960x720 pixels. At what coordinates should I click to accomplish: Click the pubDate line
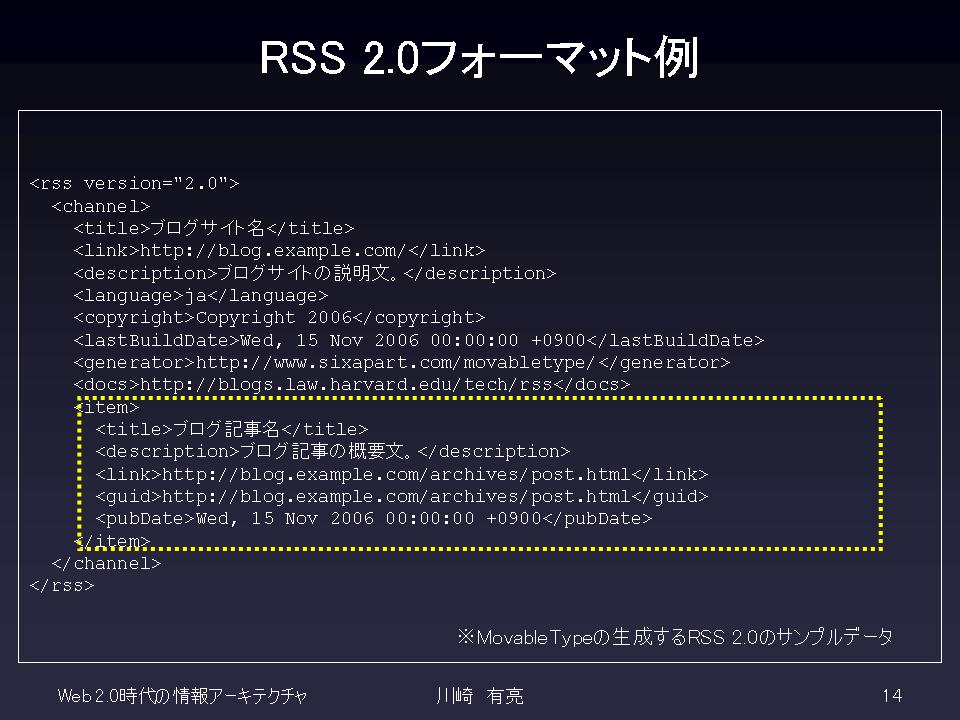tap(374, 519)
